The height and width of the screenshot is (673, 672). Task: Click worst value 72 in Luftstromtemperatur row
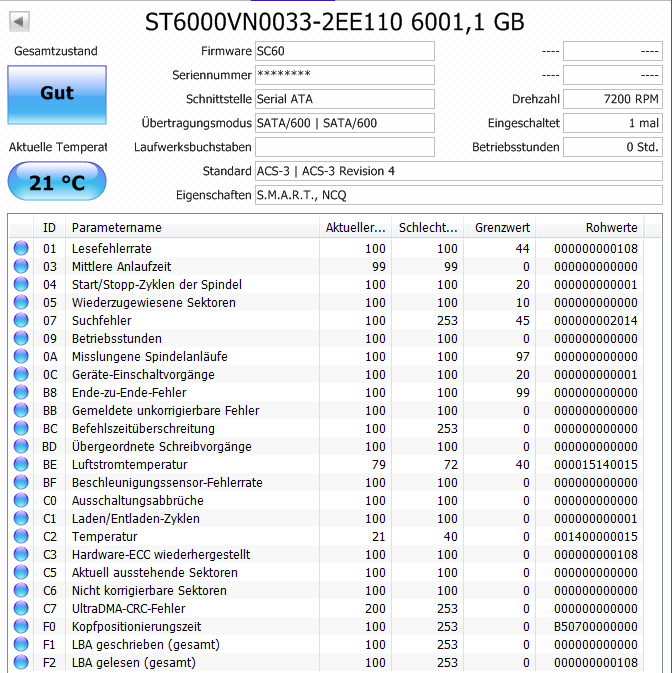tap(451, 465)
